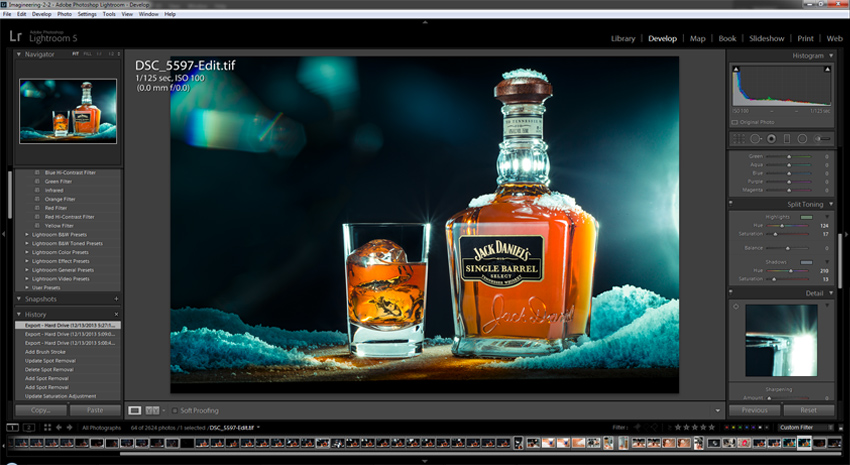Open the Map module
Screen dimensions: 850x465
point(697,38)
